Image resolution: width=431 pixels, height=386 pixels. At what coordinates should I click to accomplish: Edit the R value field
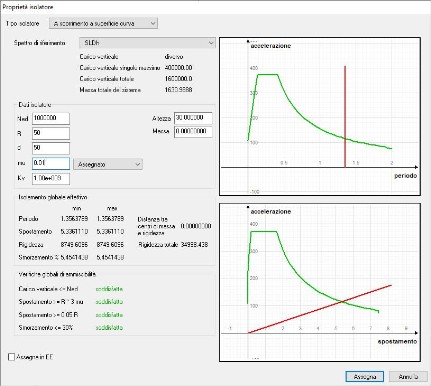tap(51, 133)
